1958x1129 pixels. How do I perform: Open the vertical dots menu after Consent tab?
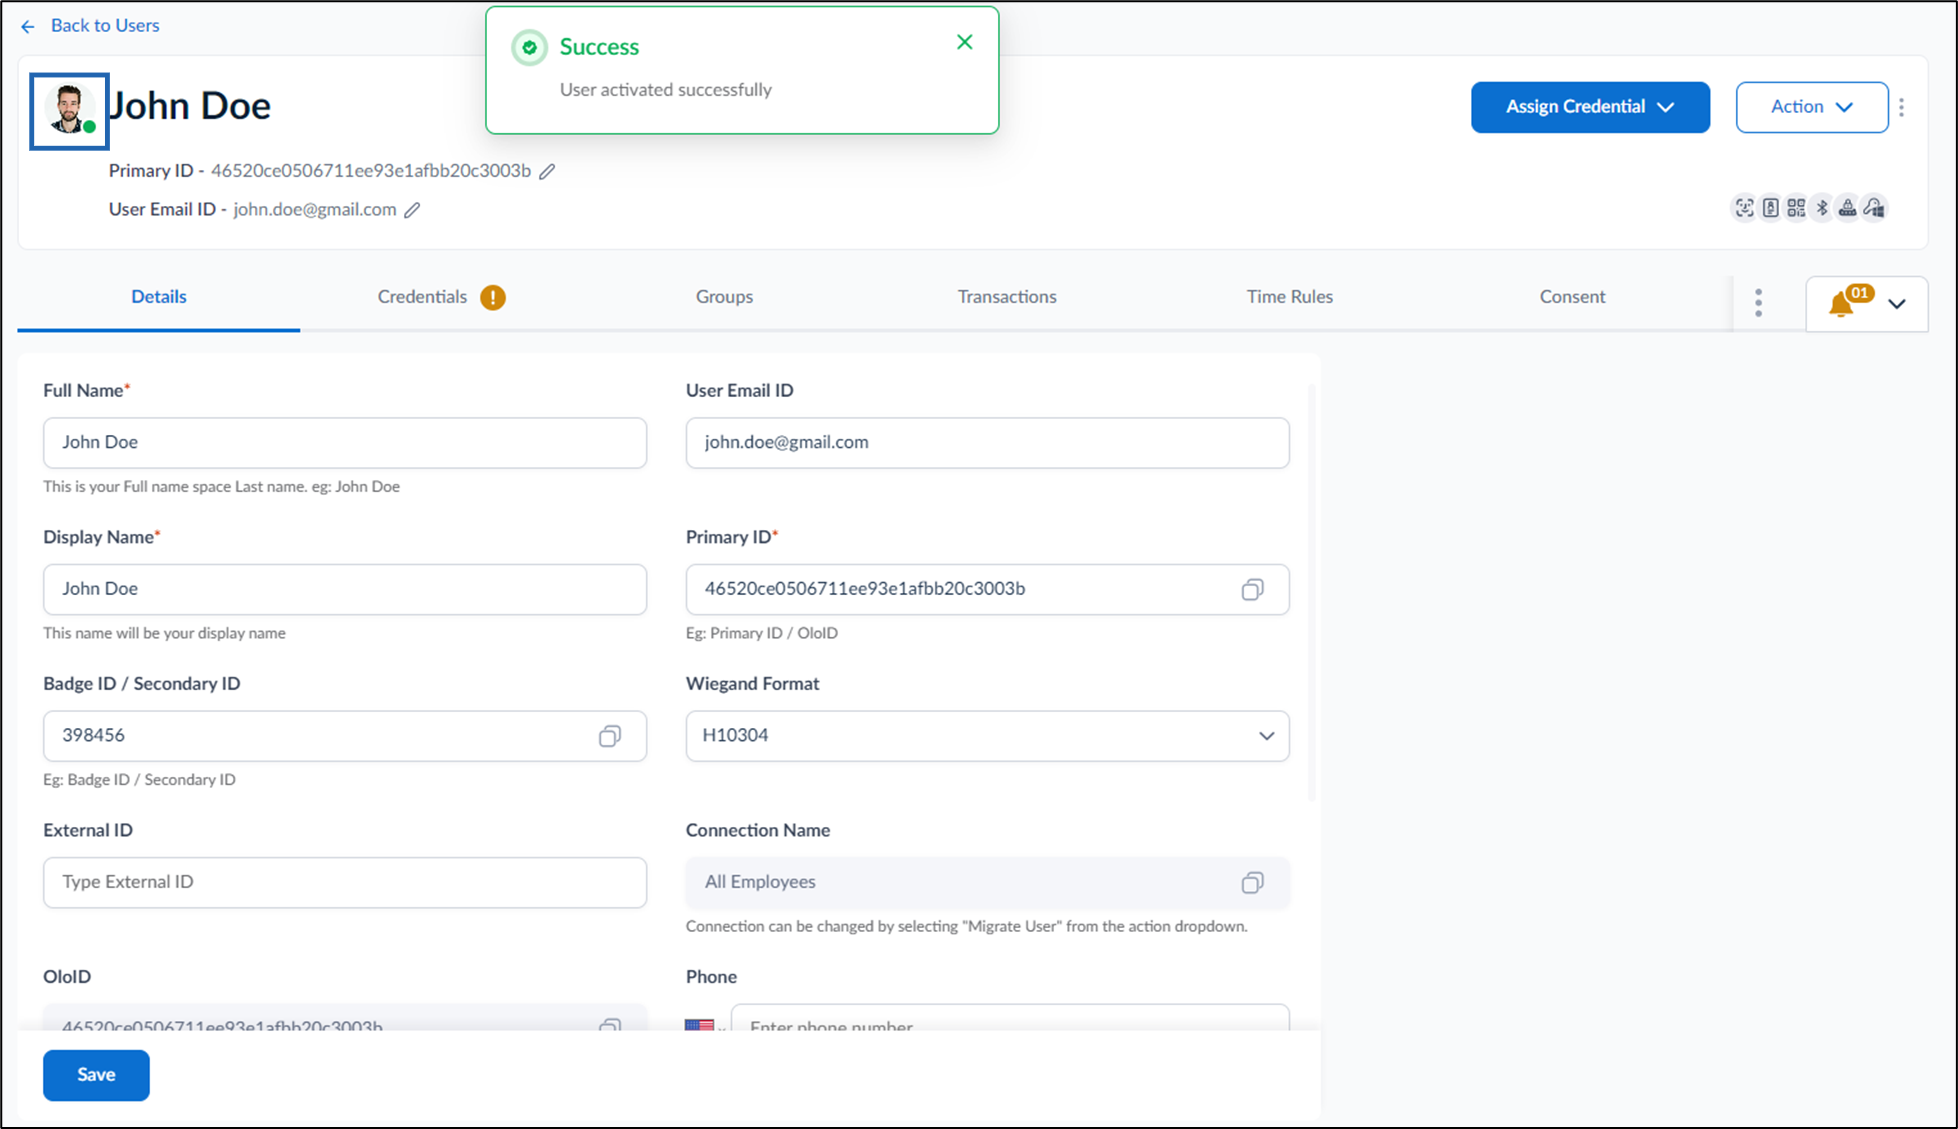pyautogui.click(x=1758, y=303)
